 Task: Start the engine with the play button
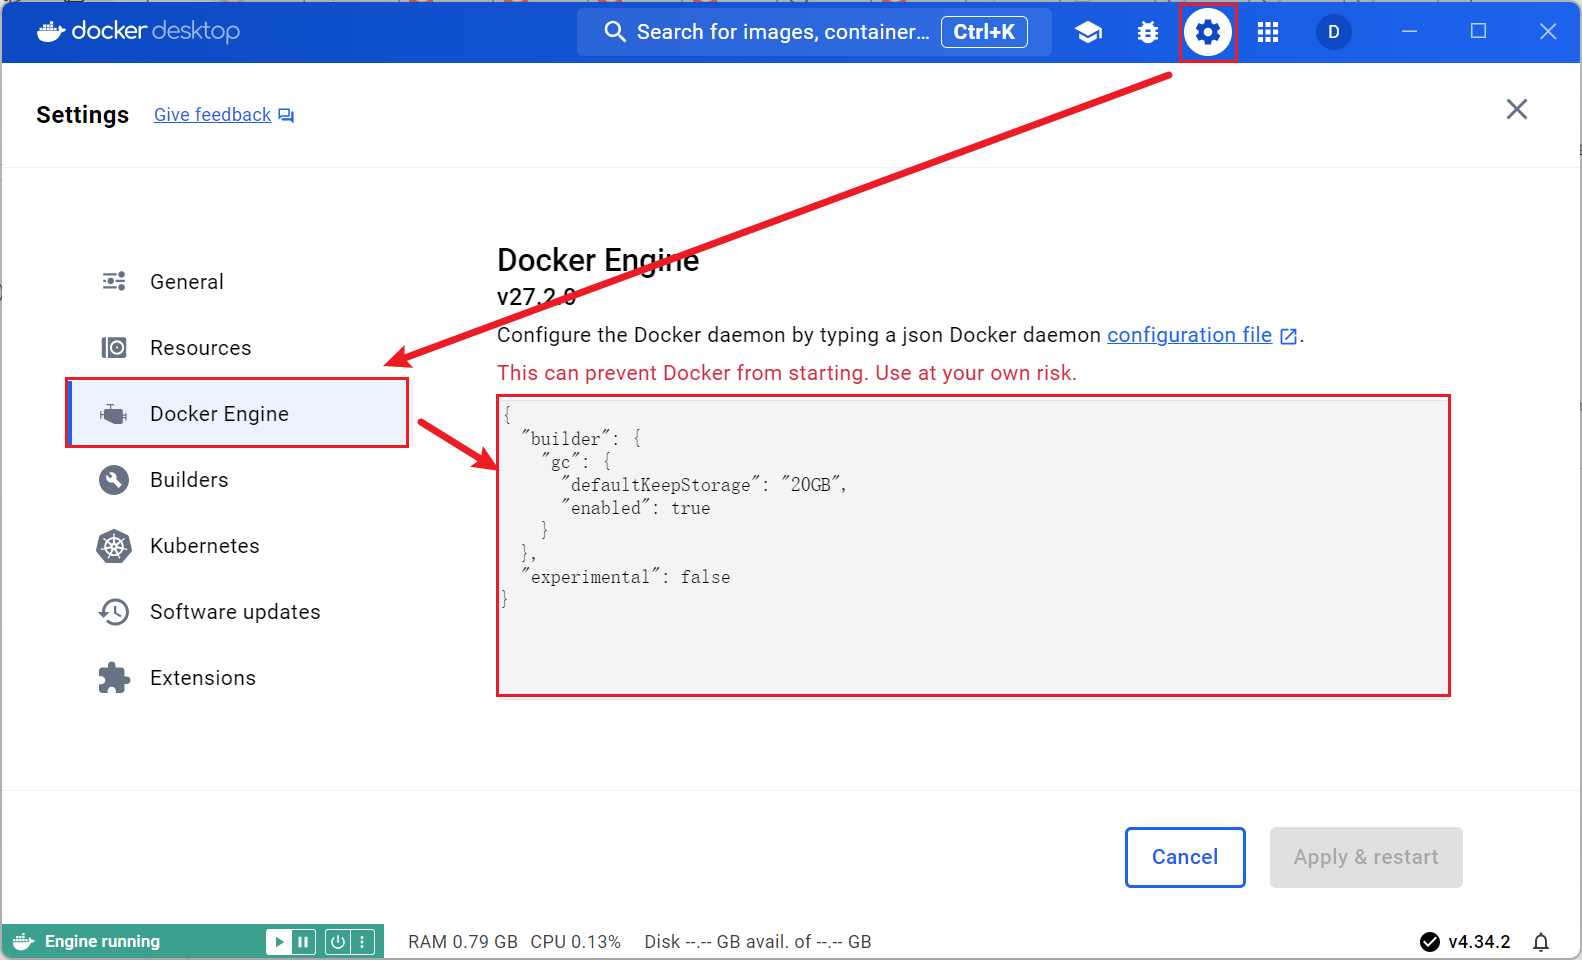279,941
